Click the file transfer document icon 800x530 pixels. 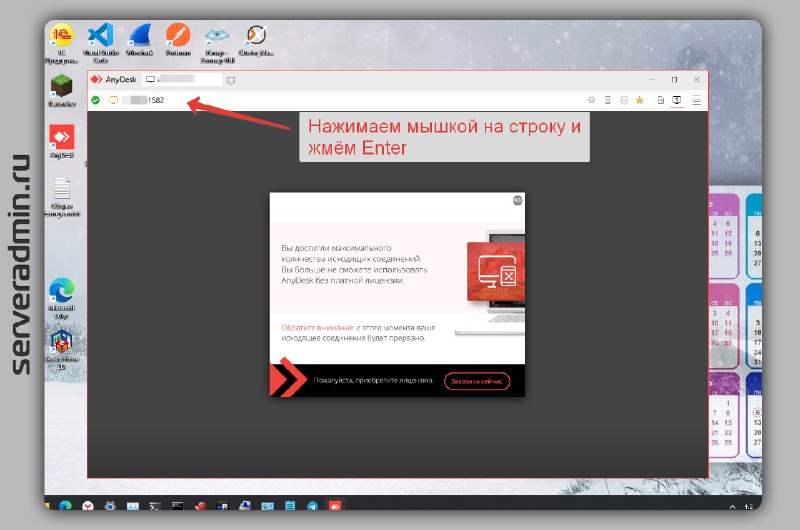[661, 100]
